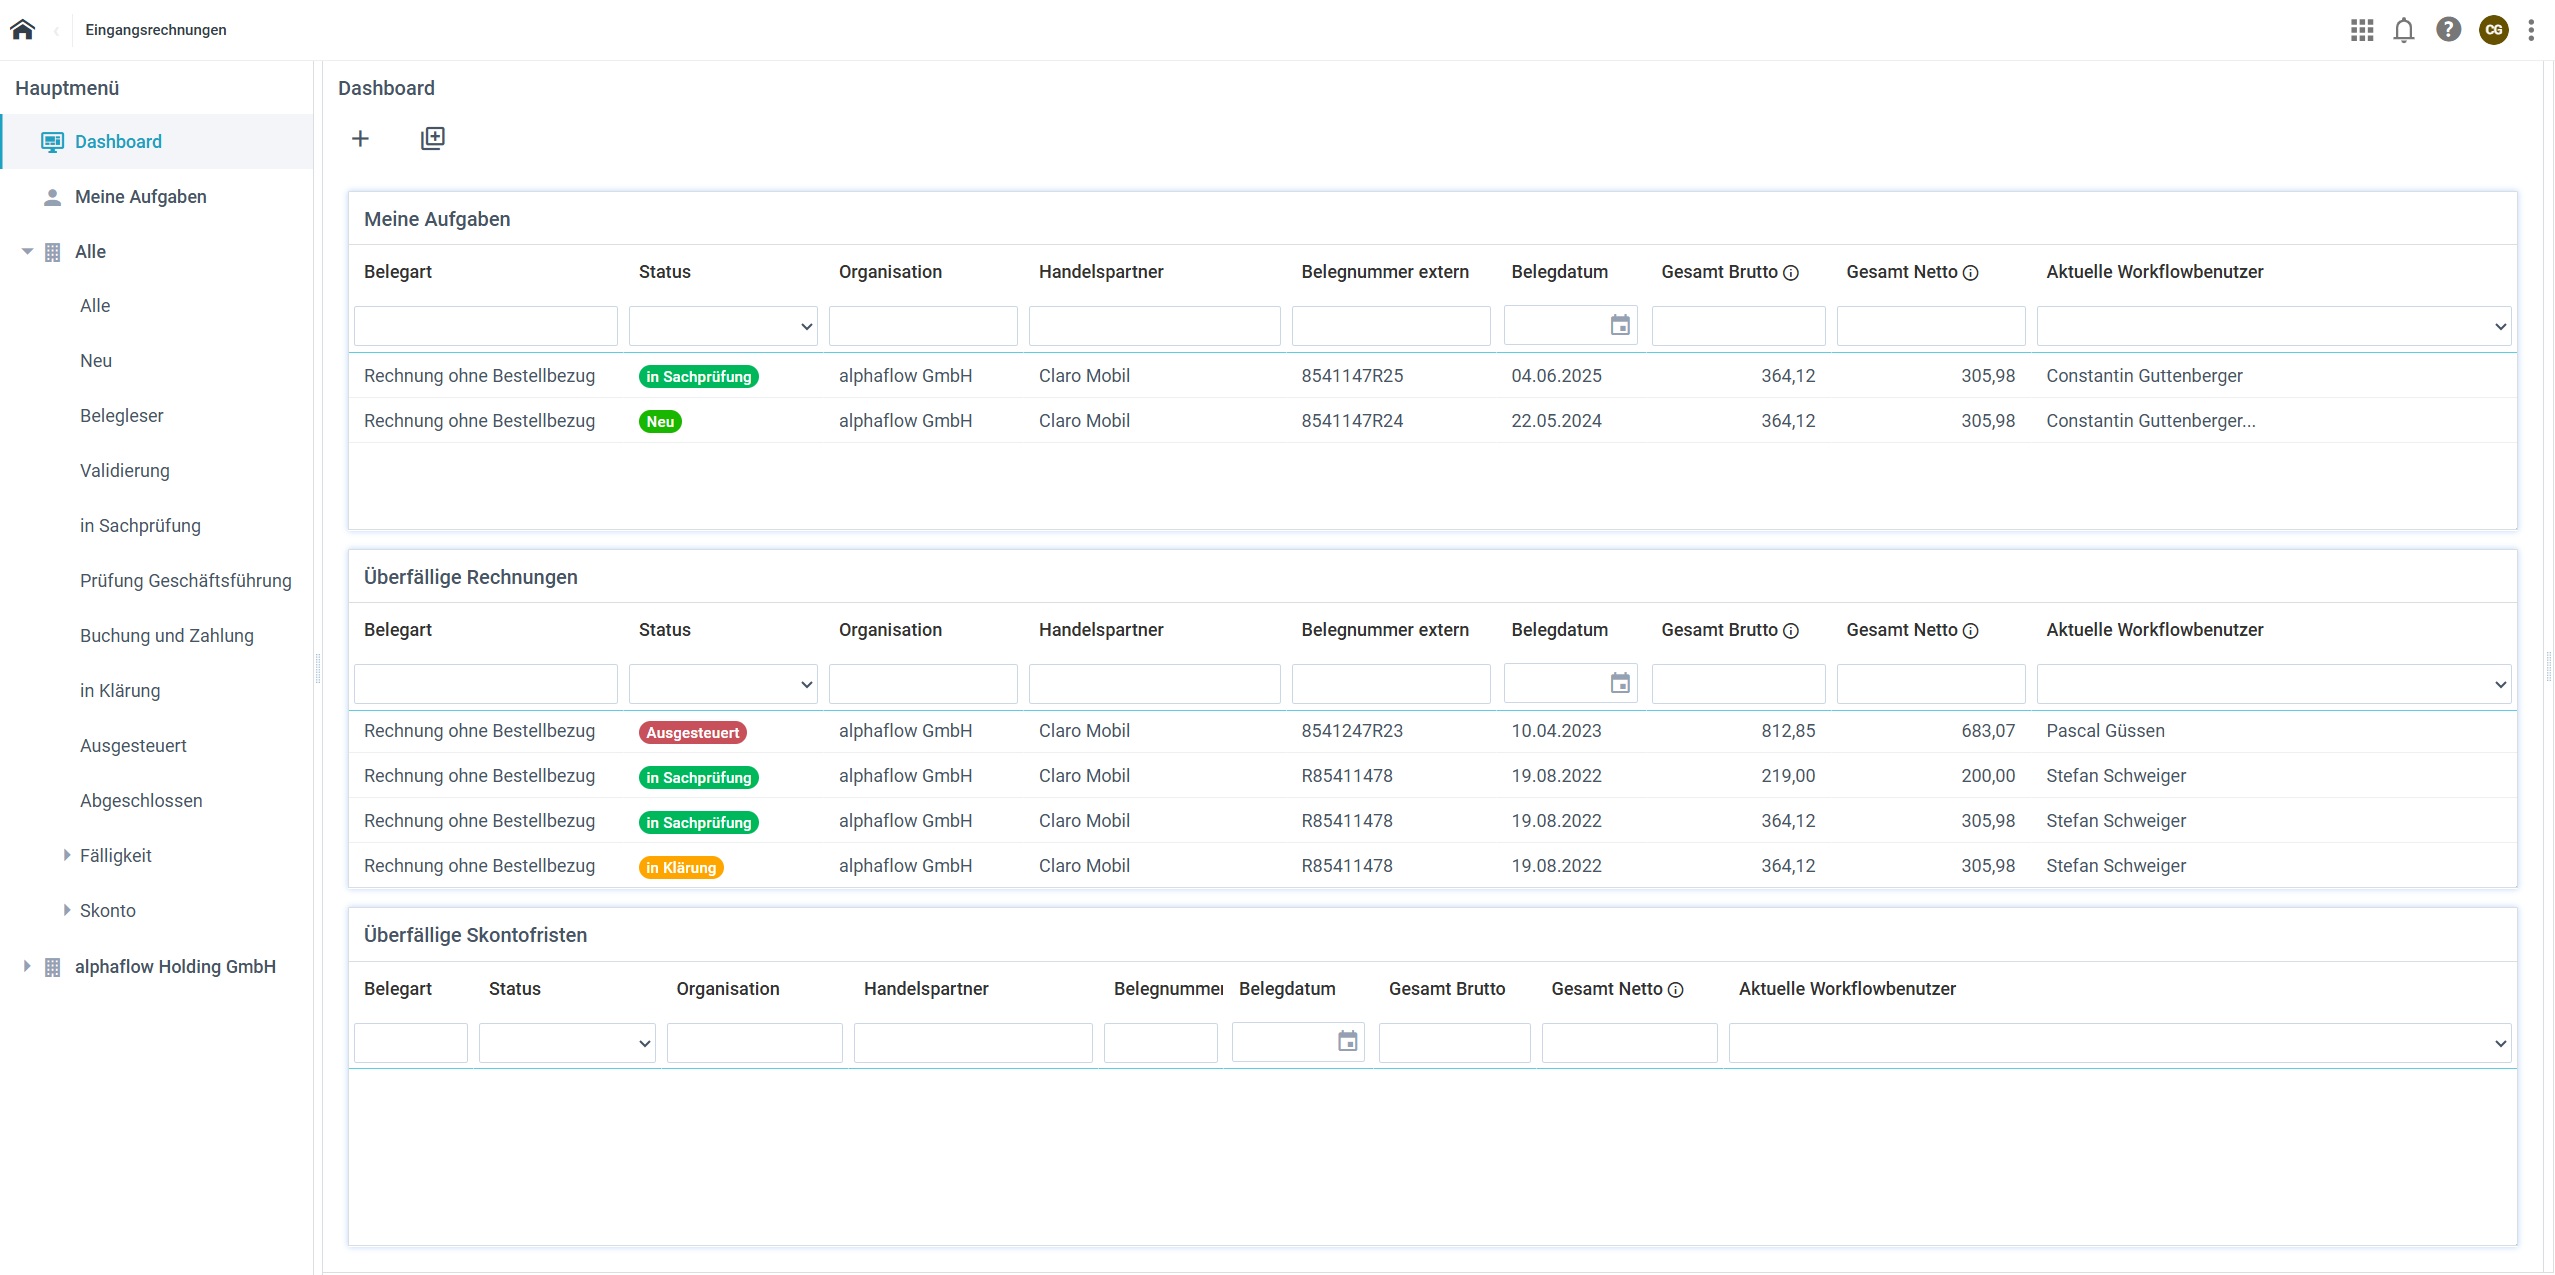Click the Ausgesteuert status invoice row
The image size is (2555, 1275).
pos(692,732)
